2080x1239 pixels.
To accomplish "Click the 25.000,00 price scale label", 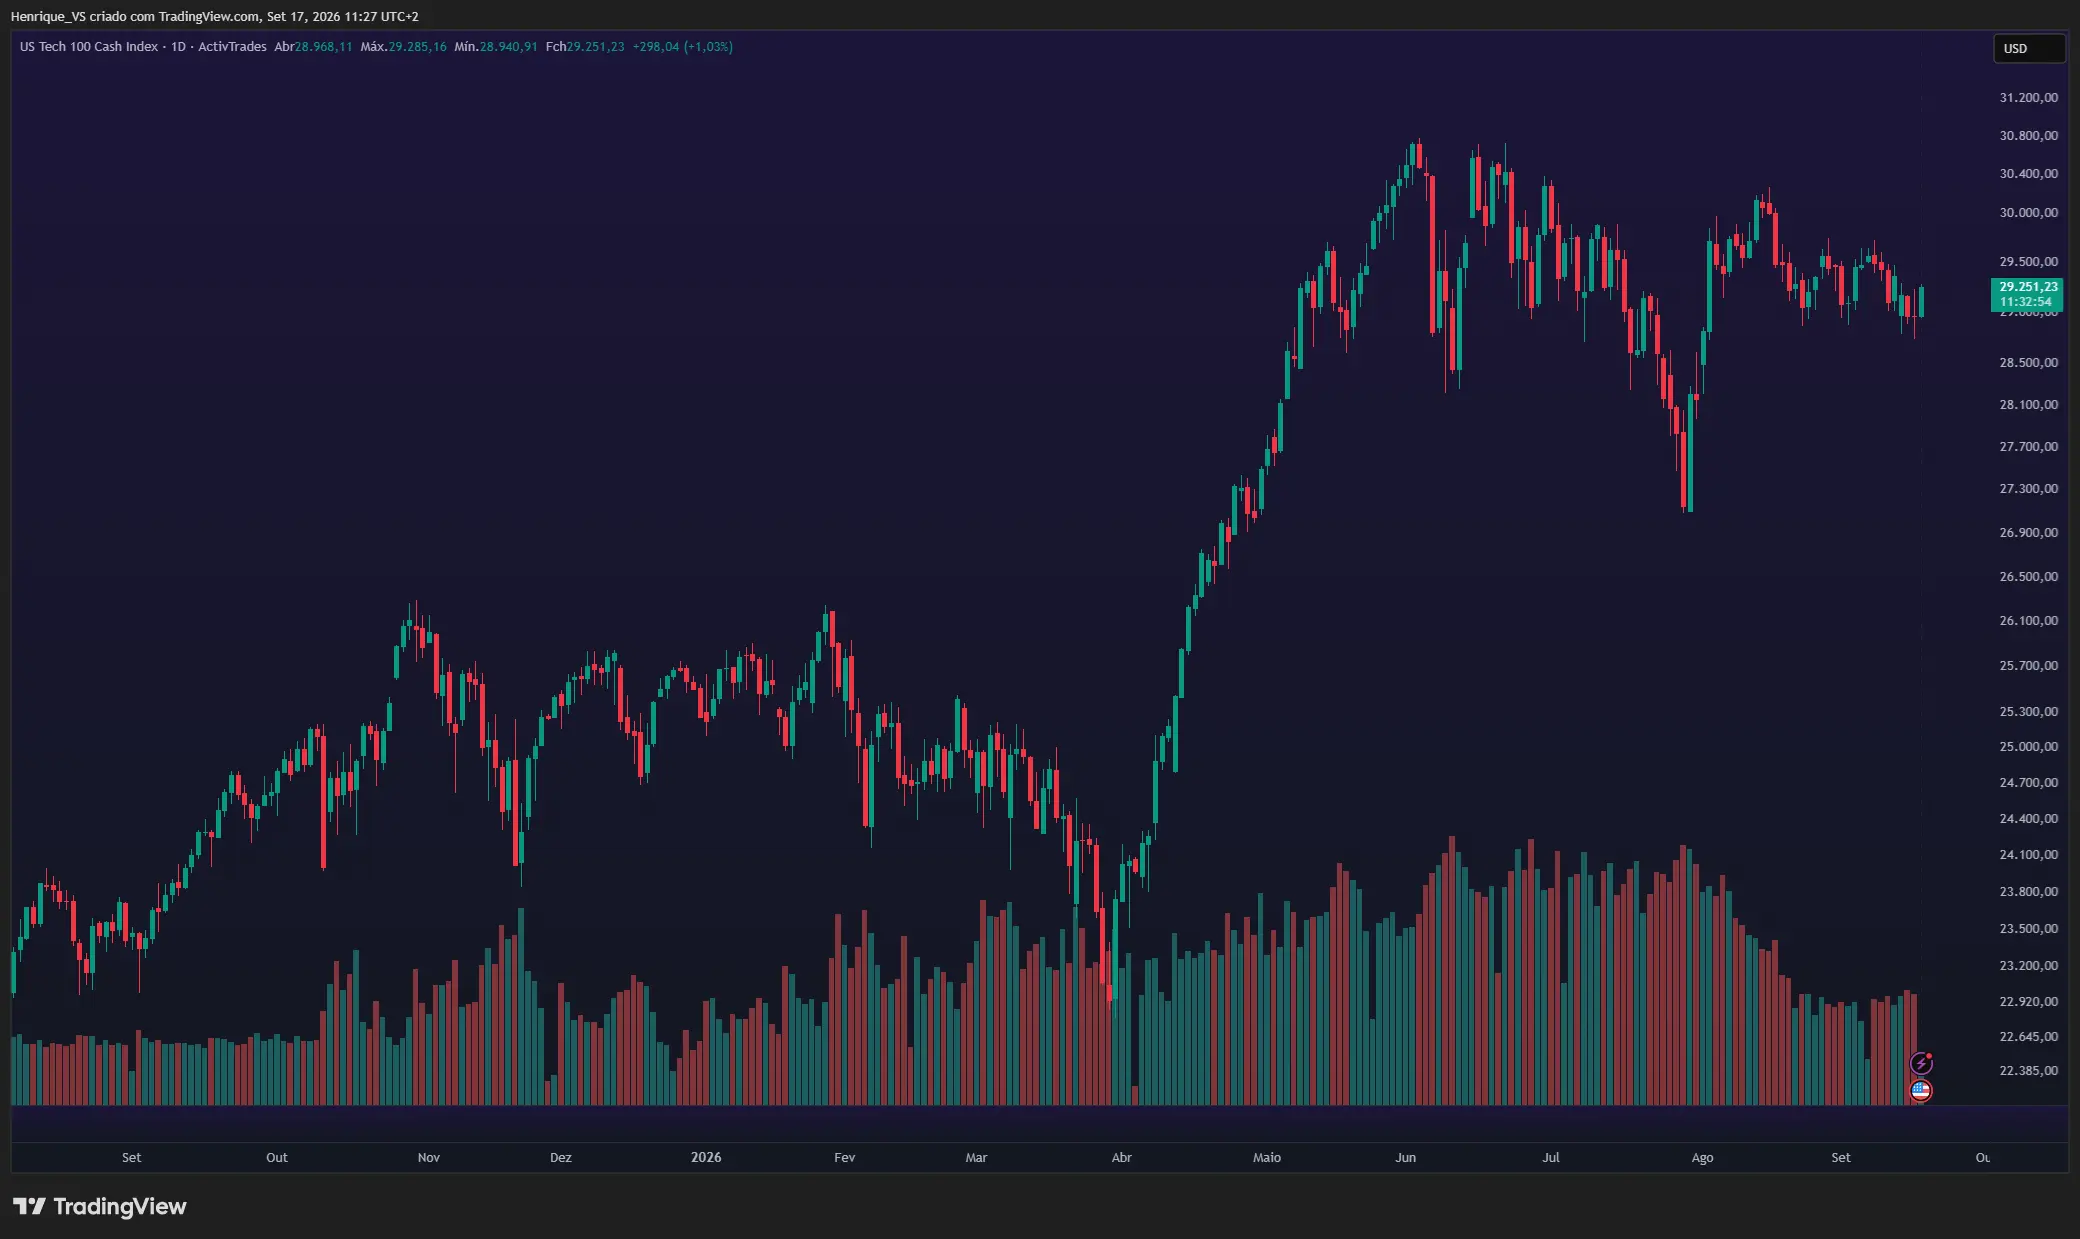I will pyautogui.click(x=2028, y=747).
